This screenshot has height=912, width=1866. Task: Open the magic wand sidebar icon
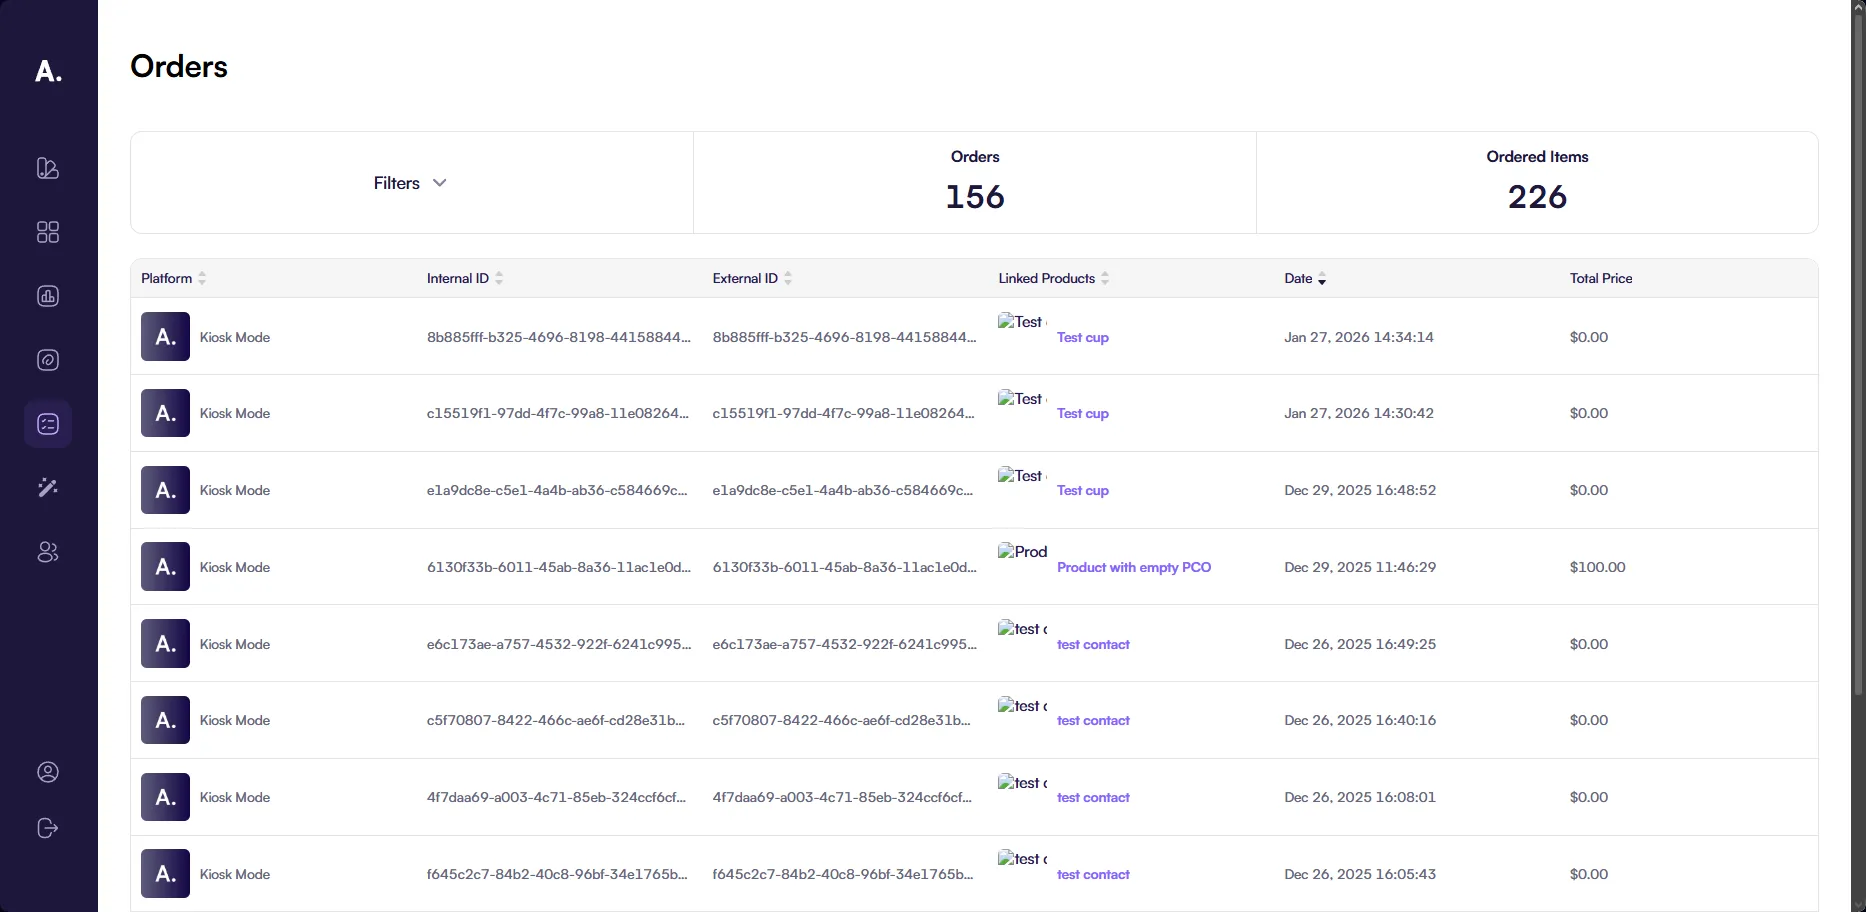pos(48,488)
